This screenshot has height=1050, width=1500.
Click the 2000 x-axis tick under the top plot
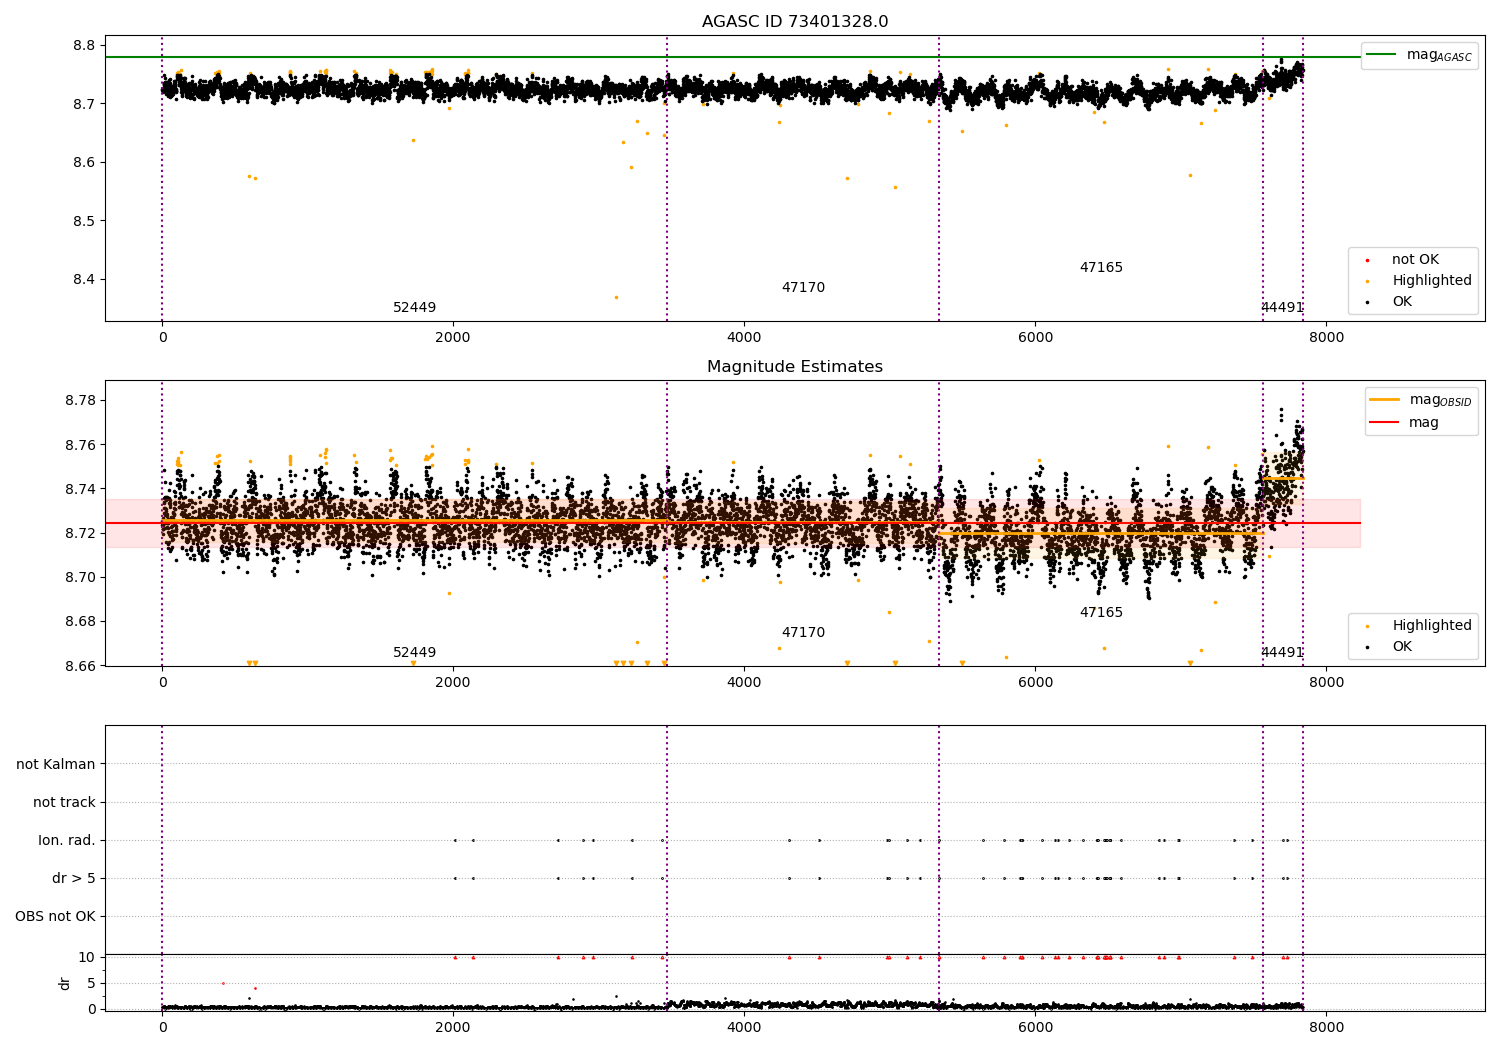453,338
